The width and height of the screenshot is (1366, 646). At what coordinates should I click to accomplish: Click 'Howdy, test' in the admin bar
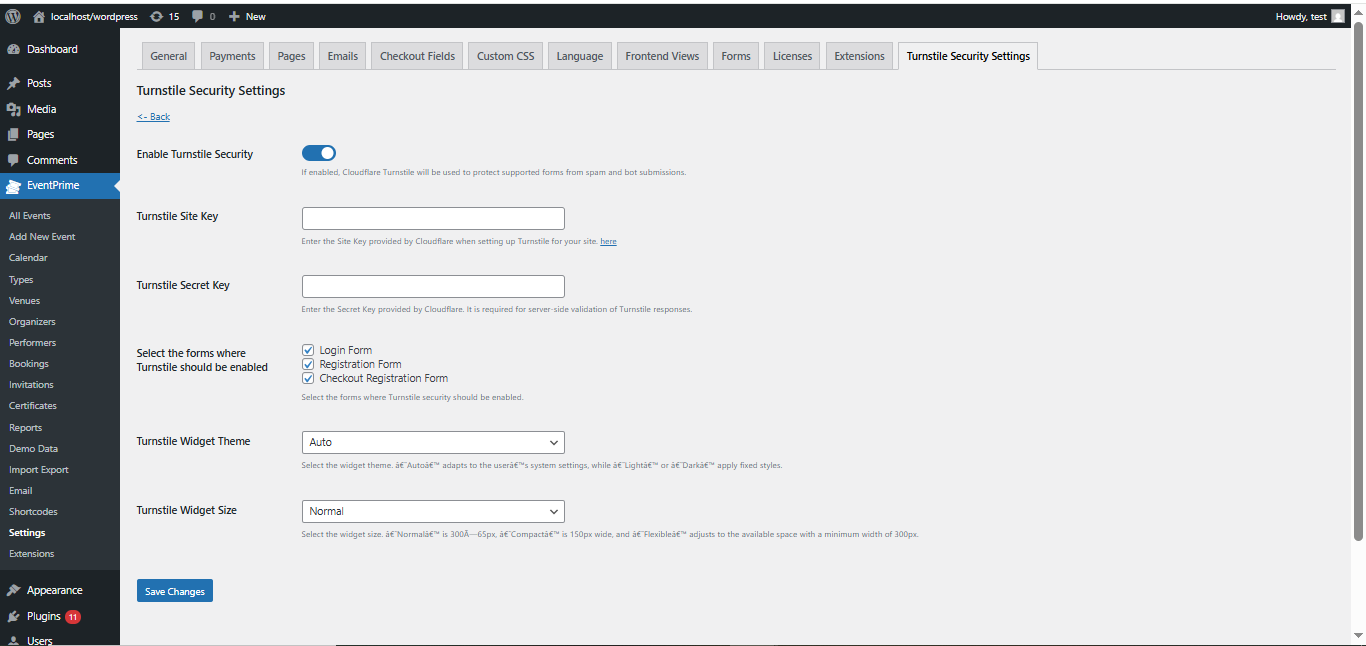coord(1300,16)
